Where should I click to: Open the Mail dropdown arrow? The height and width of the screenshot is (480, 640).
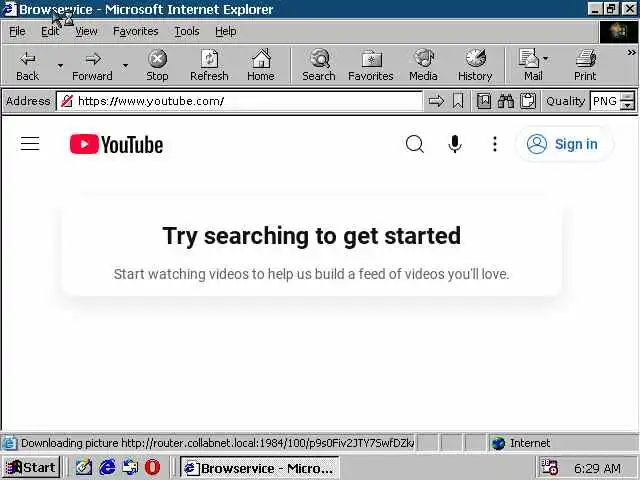click(546, 59)
